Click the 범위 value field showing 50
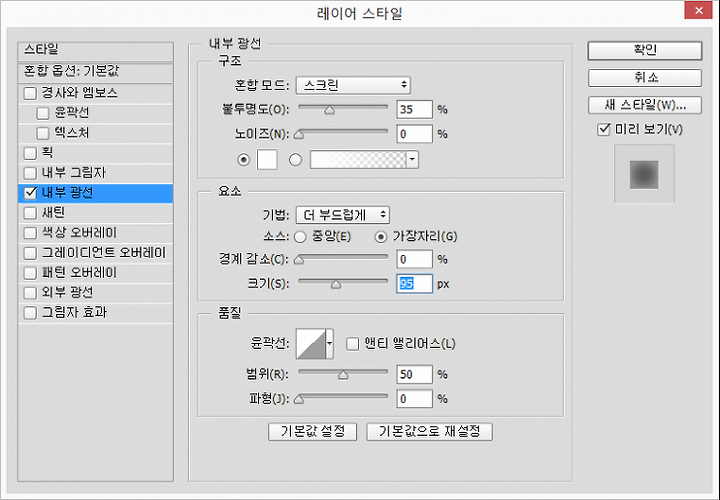 tap(414, 374)
